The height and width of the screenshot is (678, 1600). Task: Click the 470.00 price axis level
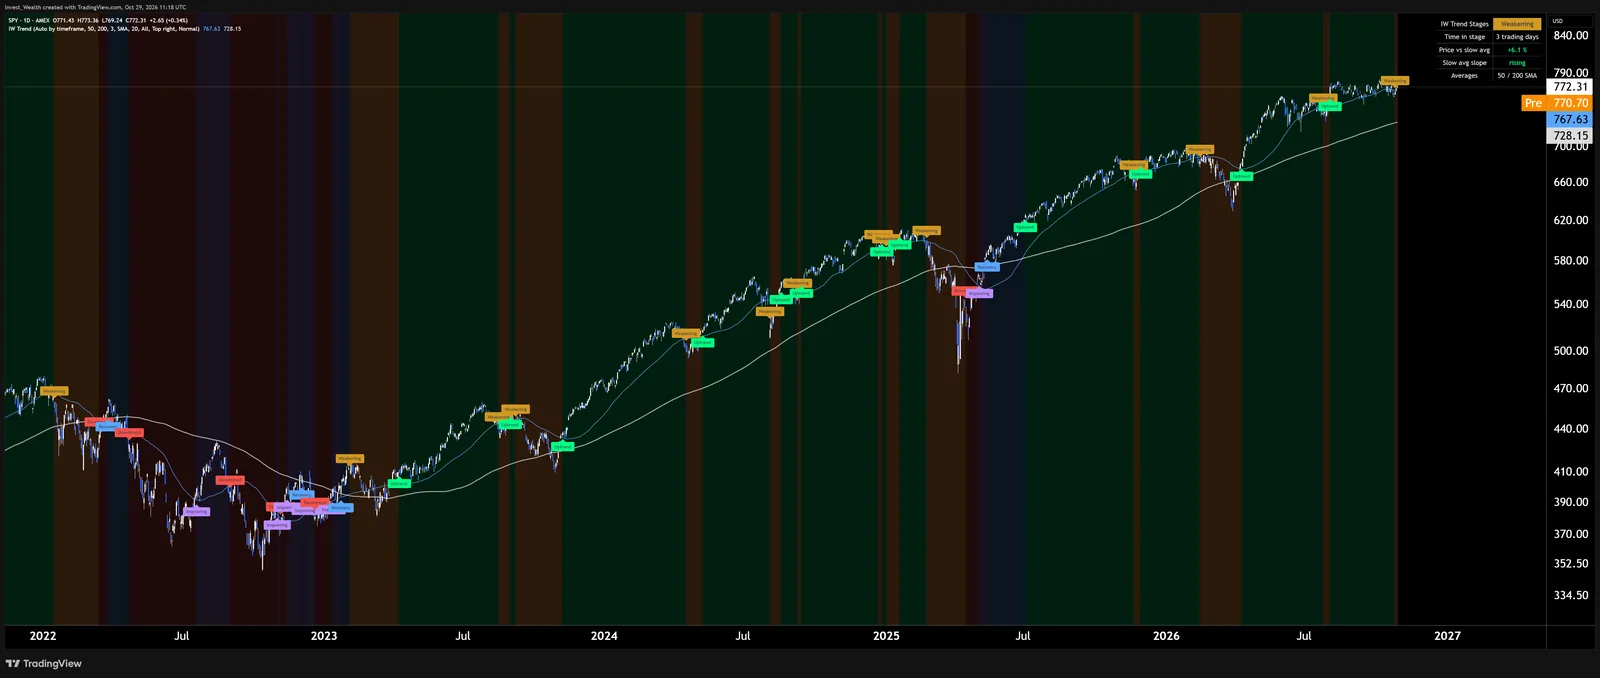click(x=1570, y=388)
